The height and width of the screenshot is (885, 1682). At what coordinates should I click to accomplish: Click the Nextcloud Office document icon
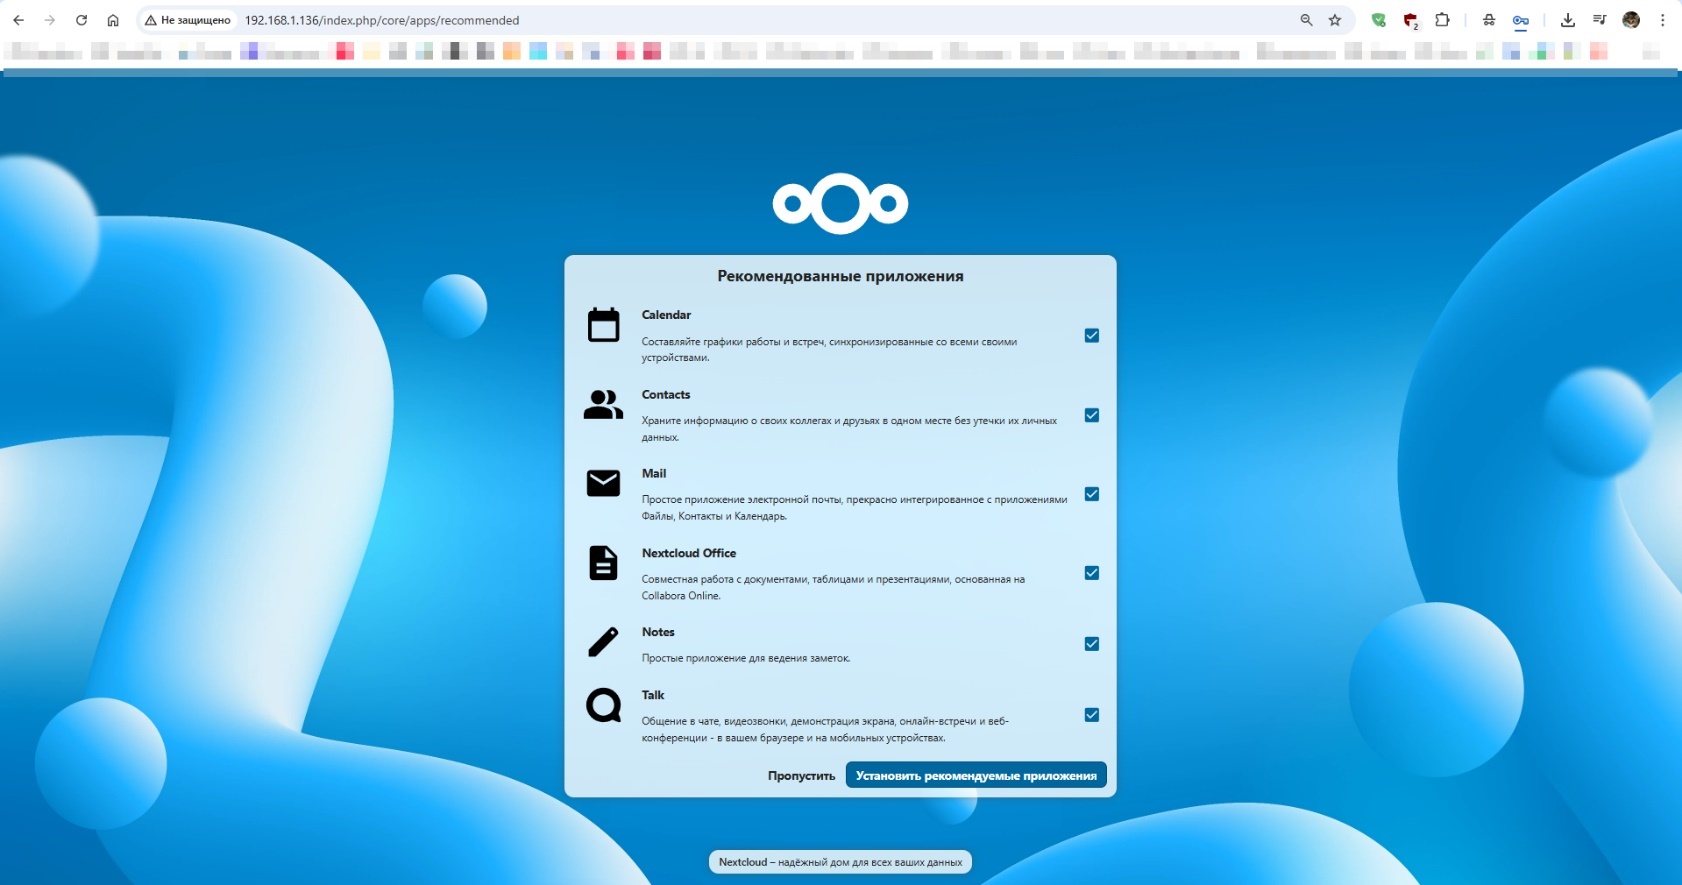[603, 563]
